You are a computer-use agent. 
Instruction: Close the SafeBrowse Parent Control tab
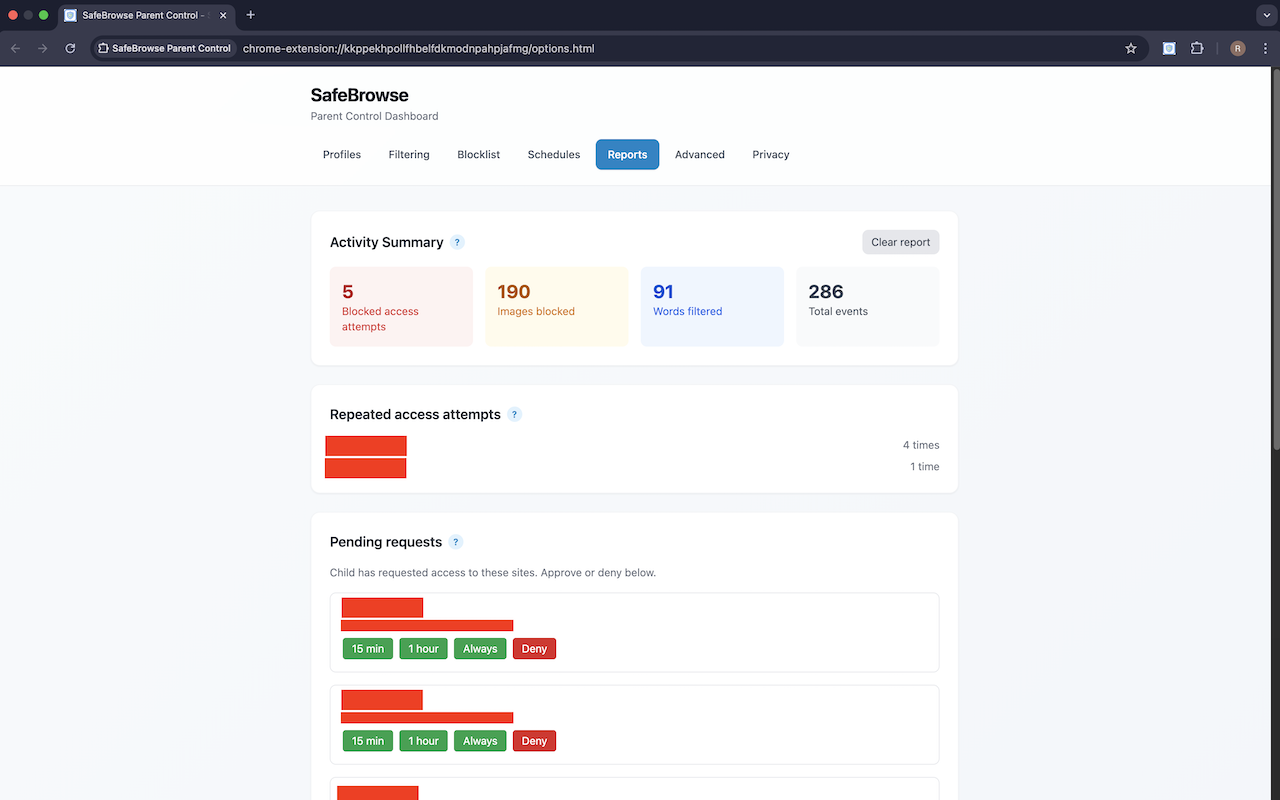pyautogui.click(x=225, y=15)
